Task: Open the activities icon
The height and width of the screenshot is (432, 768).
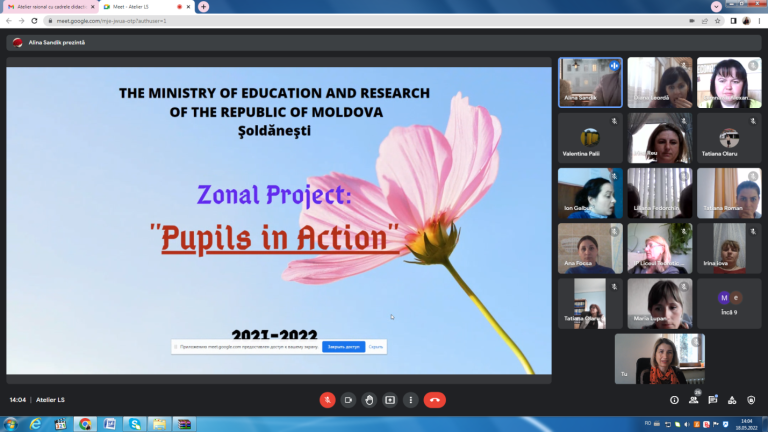Action: pos(732,400)
